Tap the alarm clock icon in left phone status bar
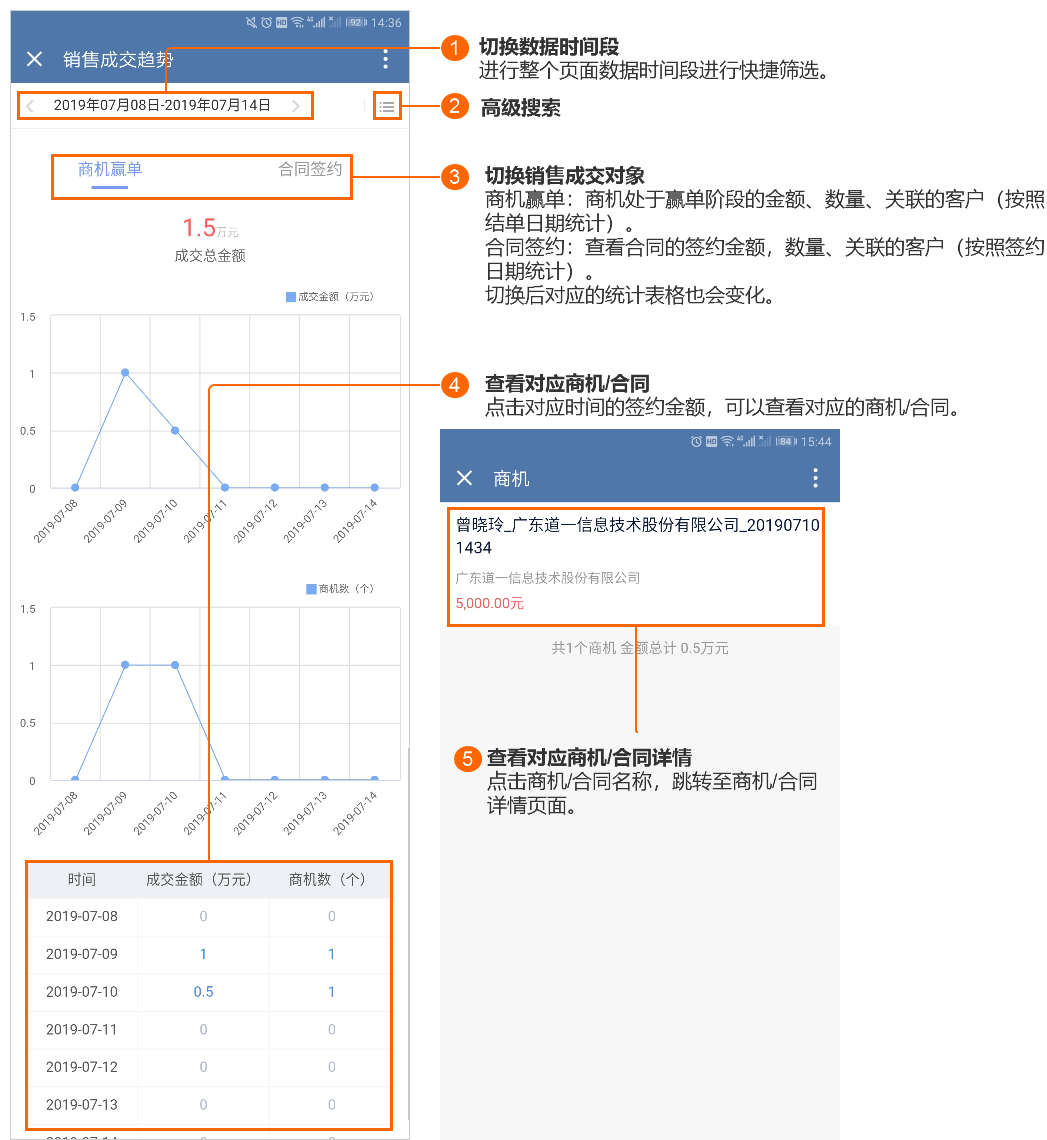This screenshot has width=1047, height=1140. pyautogui.click(x=267, y=23)
